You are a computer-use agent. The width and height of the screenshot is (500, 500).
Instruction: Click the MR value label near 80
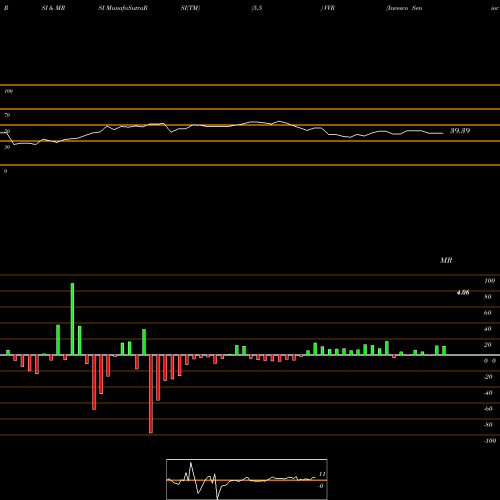pos(463,293)
